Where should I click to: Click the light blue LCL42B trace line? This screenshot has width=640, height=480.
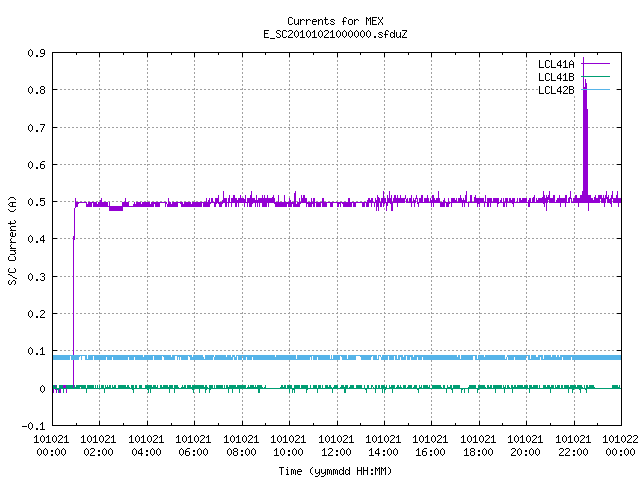[337, 358]
